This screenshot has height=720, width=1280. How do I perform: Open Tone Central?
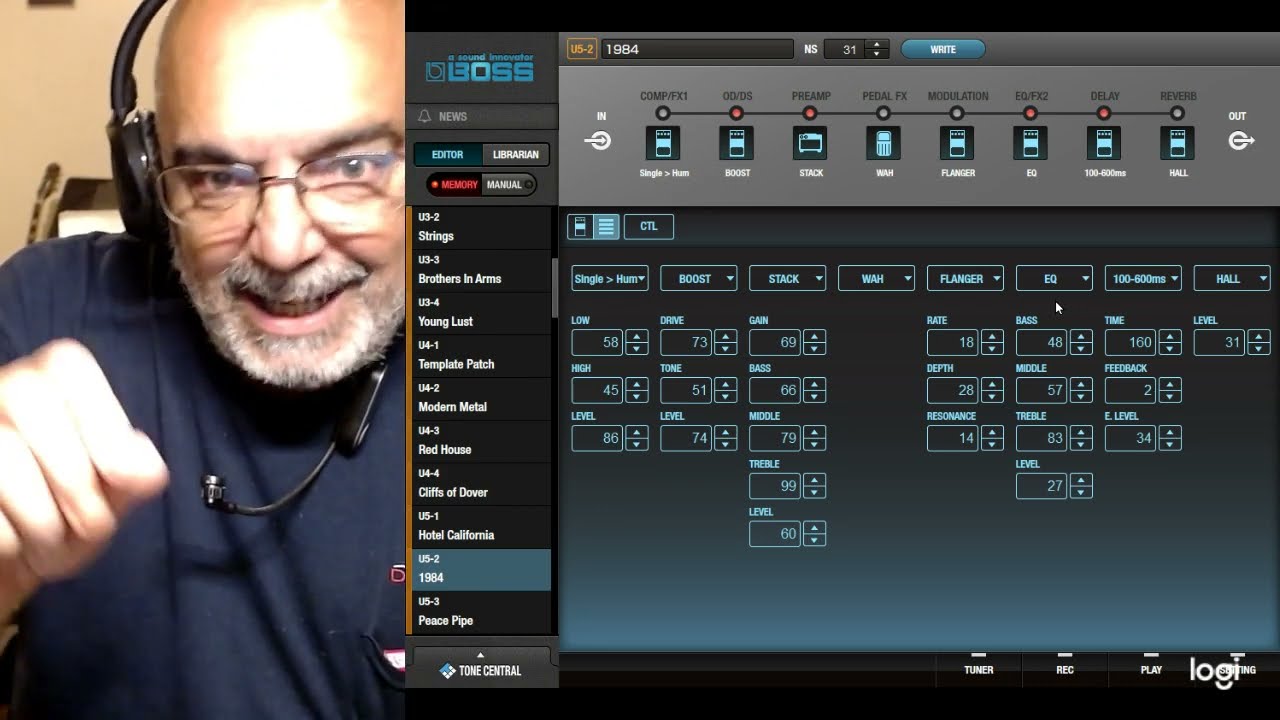[x=481, y=670]
